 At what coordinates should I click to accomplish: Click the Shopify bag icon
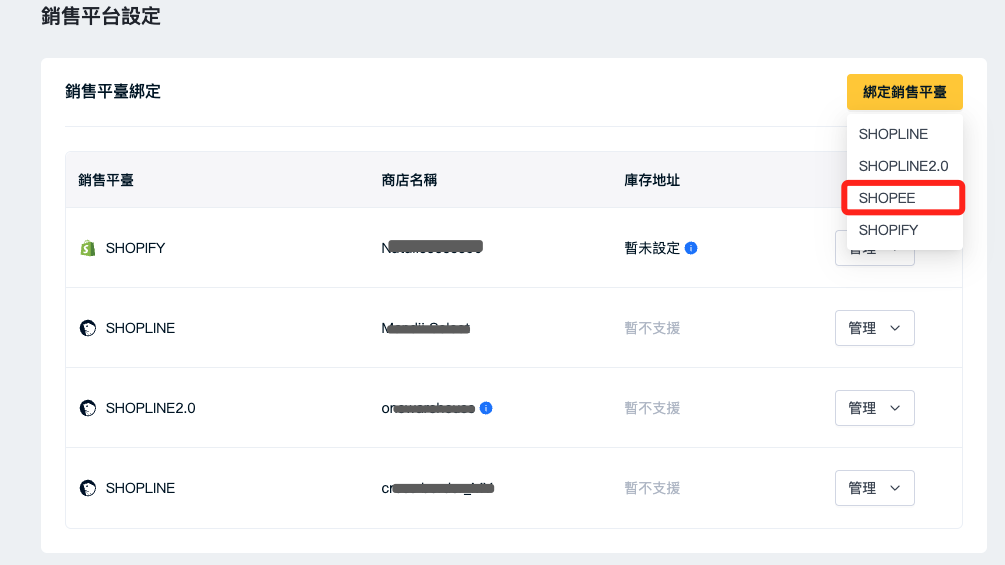coord(88,248)
